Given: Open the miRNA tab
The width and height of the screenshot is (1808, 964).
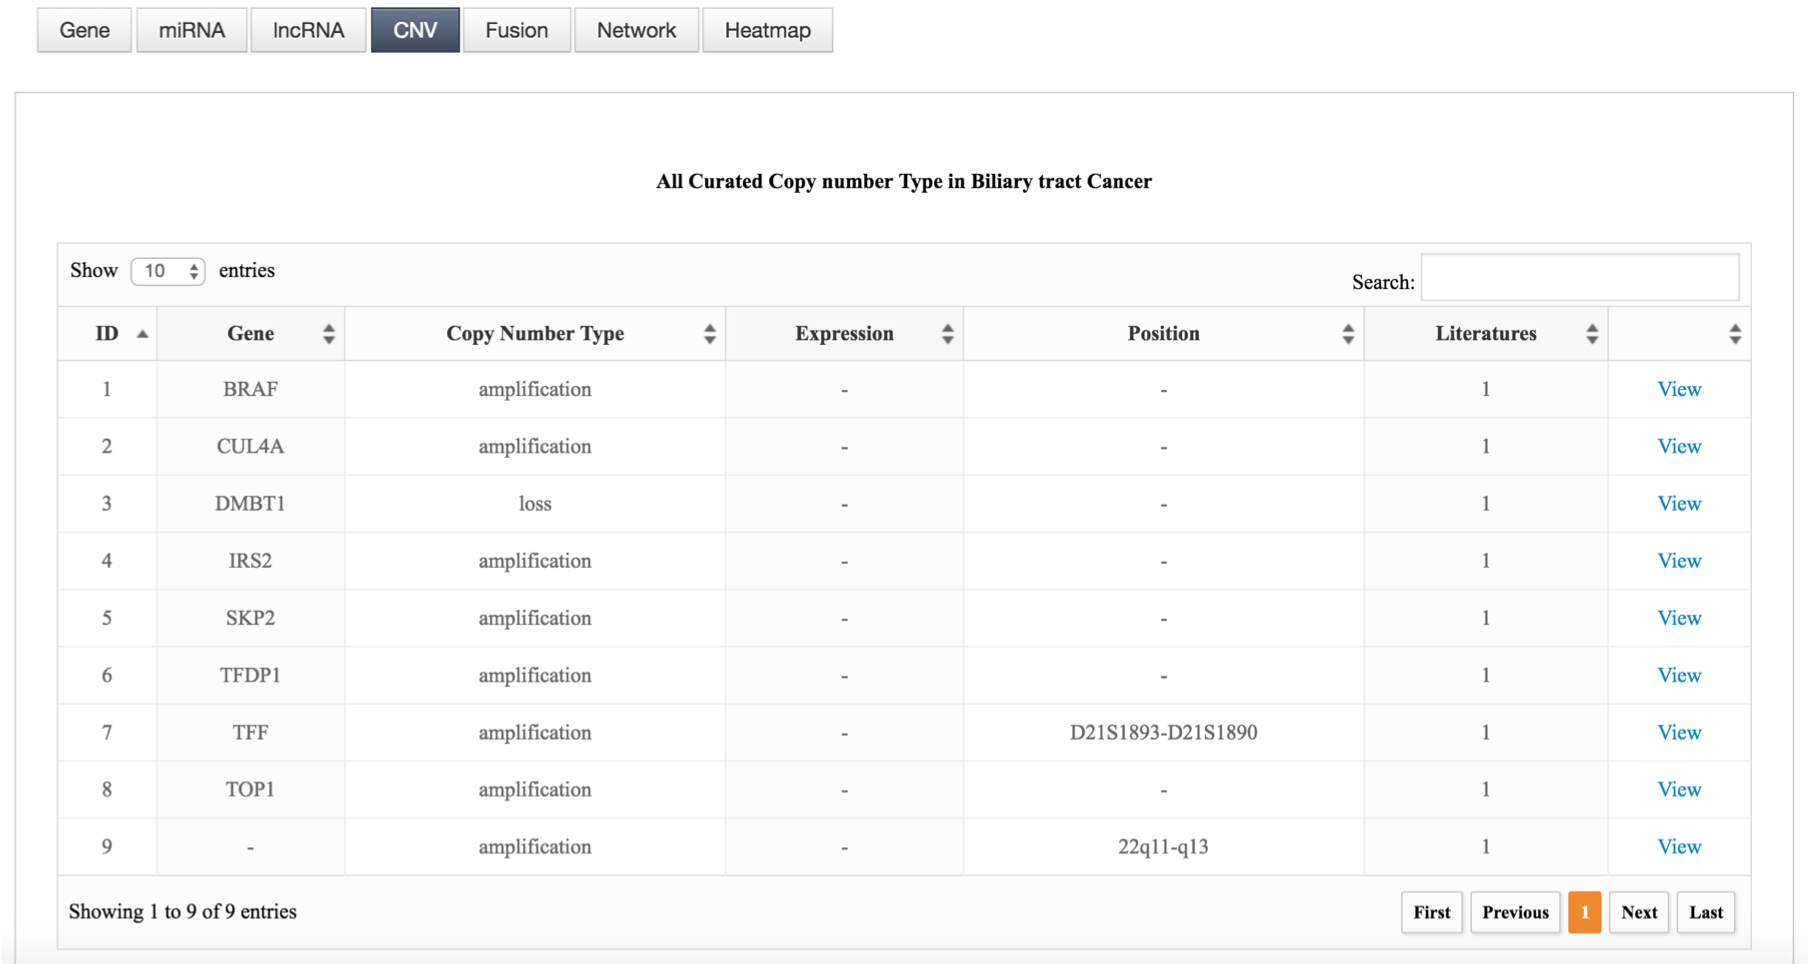Looking at the screenshot, I should [191, 30].
